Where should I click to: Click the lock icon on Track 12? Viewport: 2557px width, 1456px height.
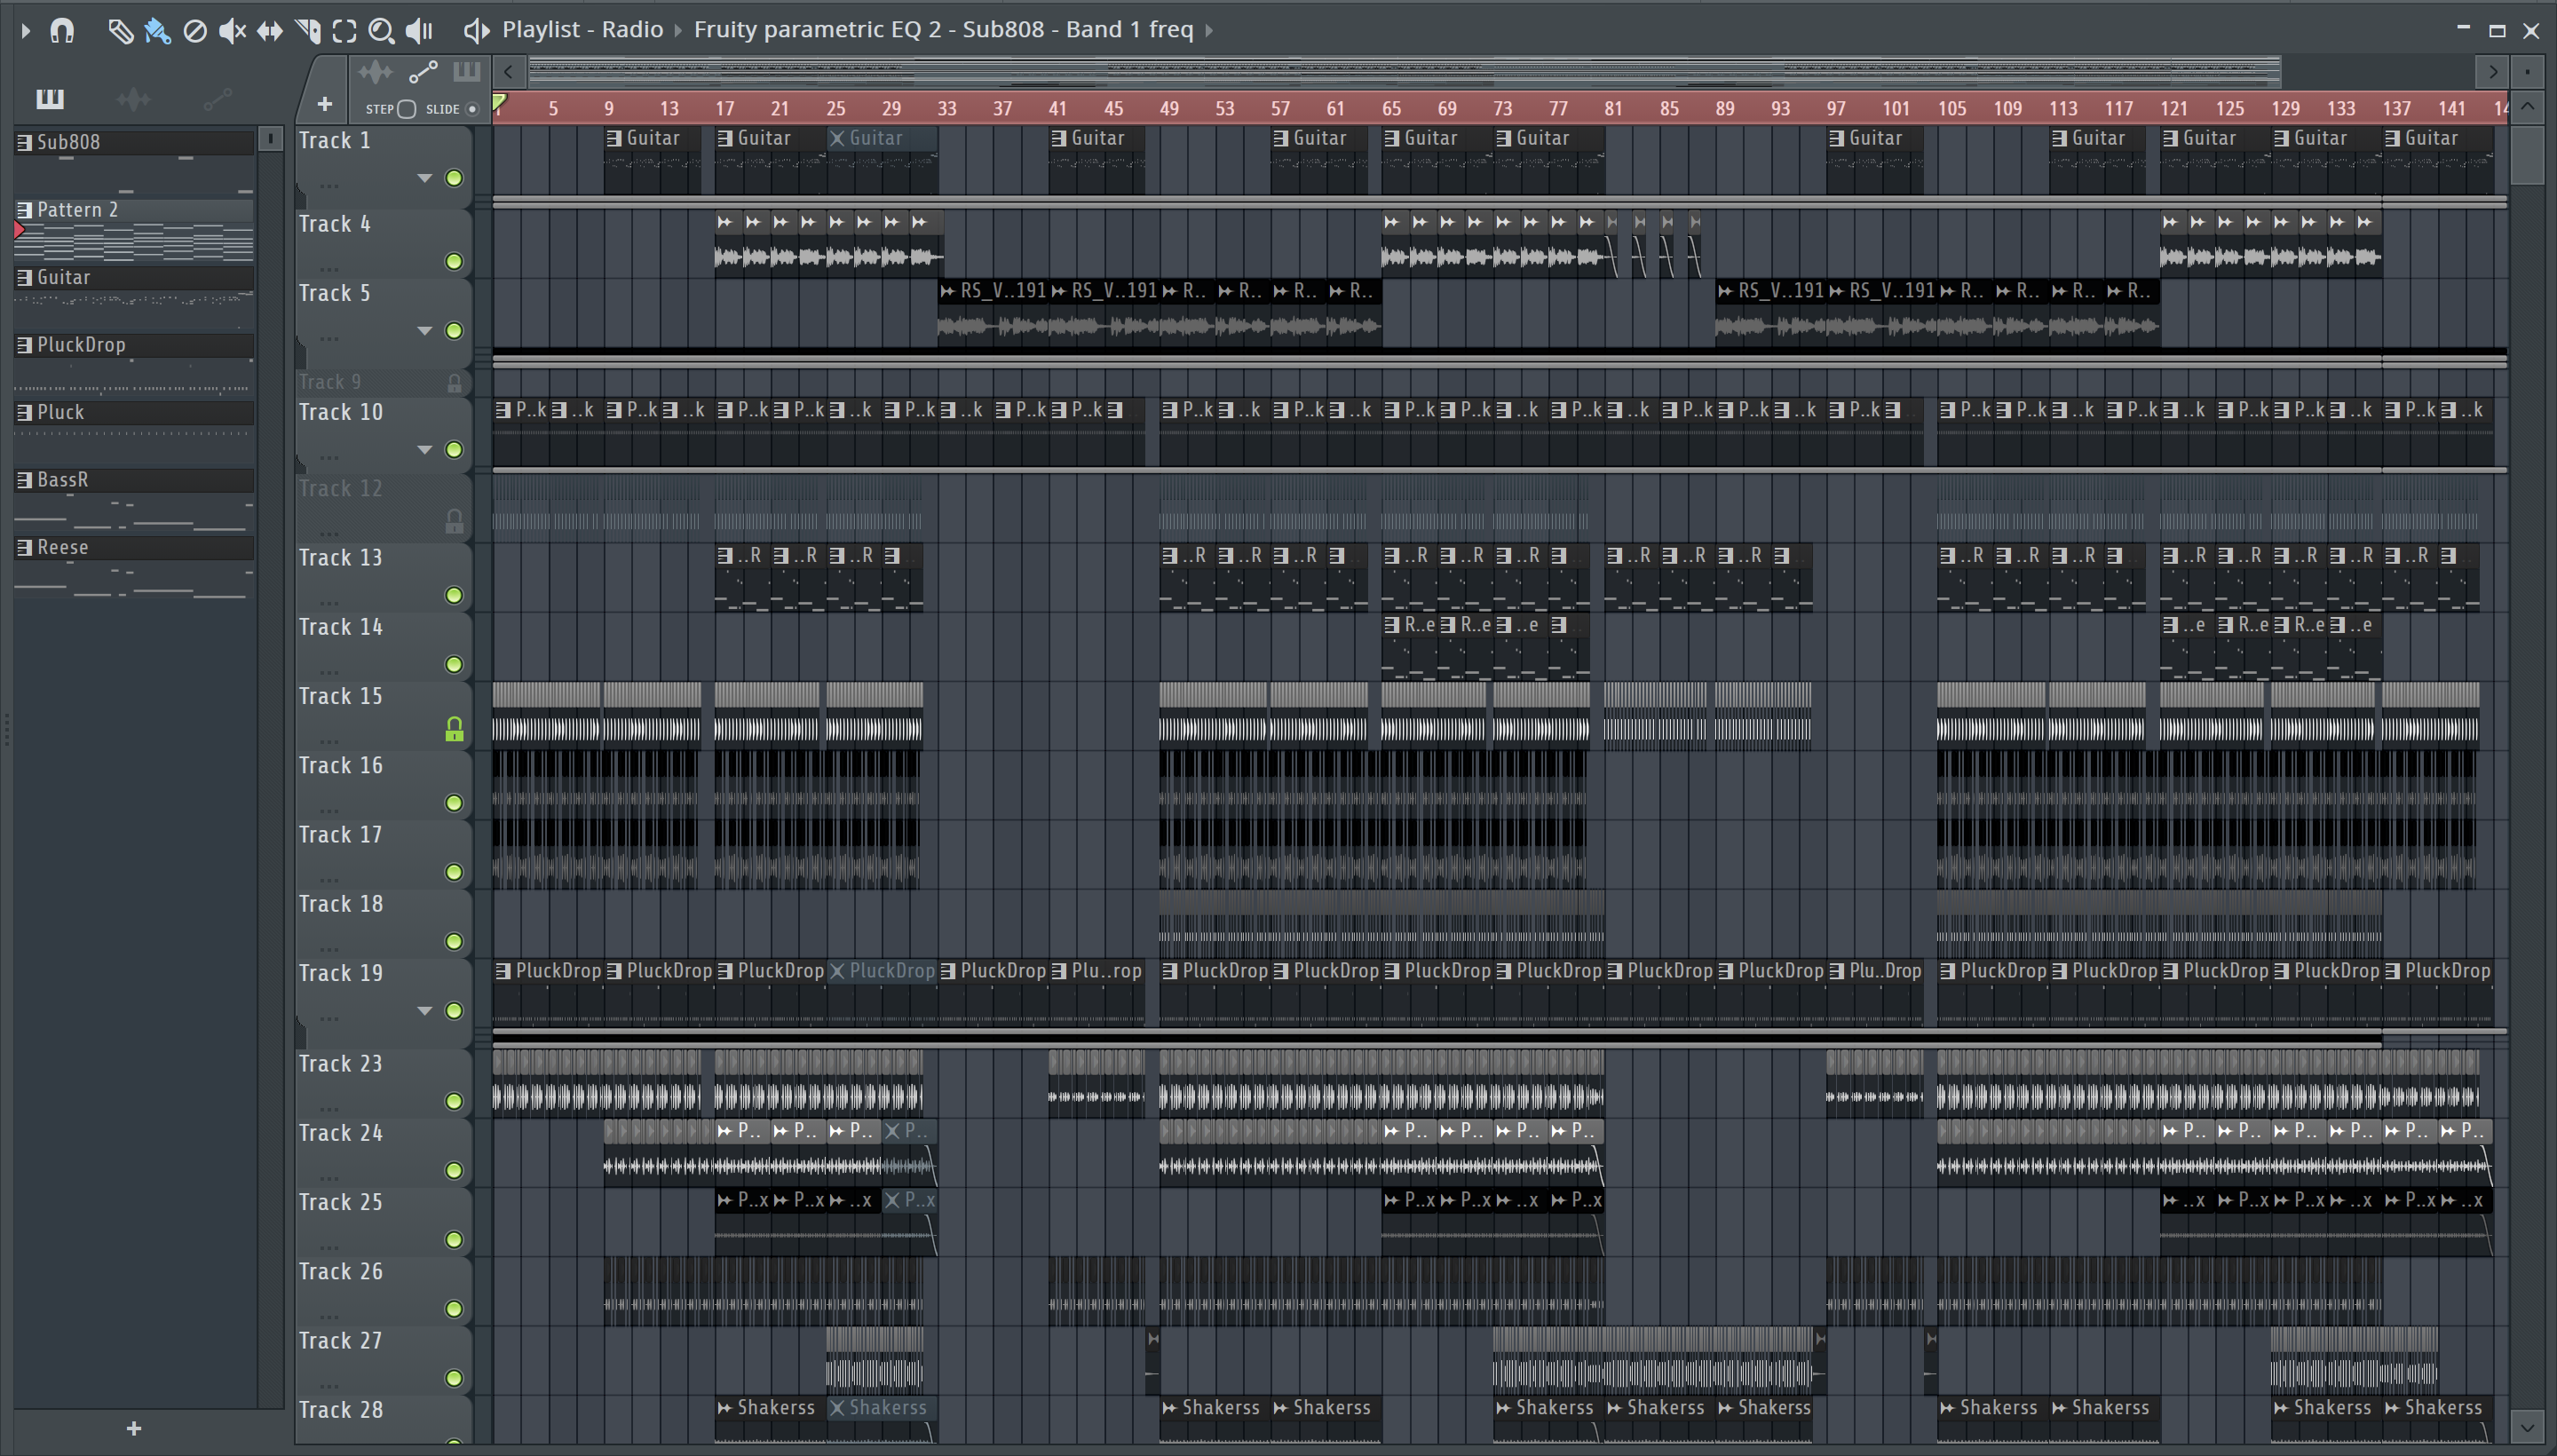[x=454, y=521]
